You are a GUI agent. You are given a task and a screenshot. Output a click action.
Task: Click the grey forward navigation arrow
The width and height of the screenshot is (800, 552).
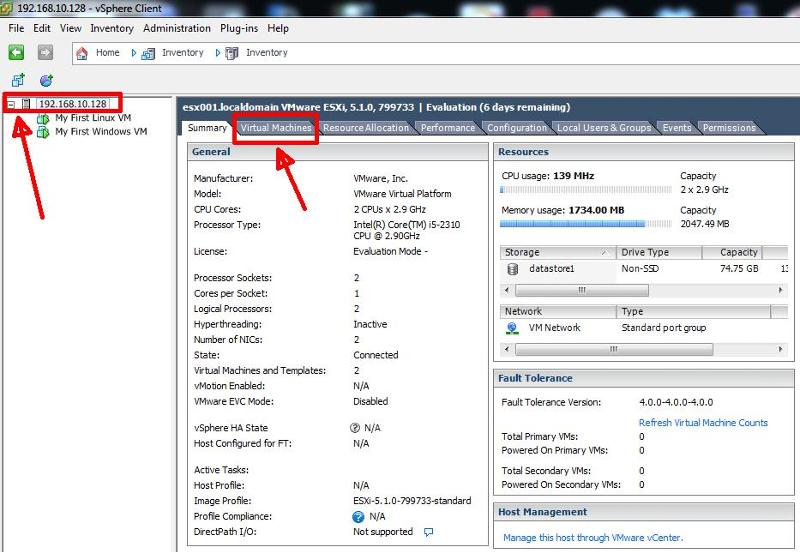[45, 52]
